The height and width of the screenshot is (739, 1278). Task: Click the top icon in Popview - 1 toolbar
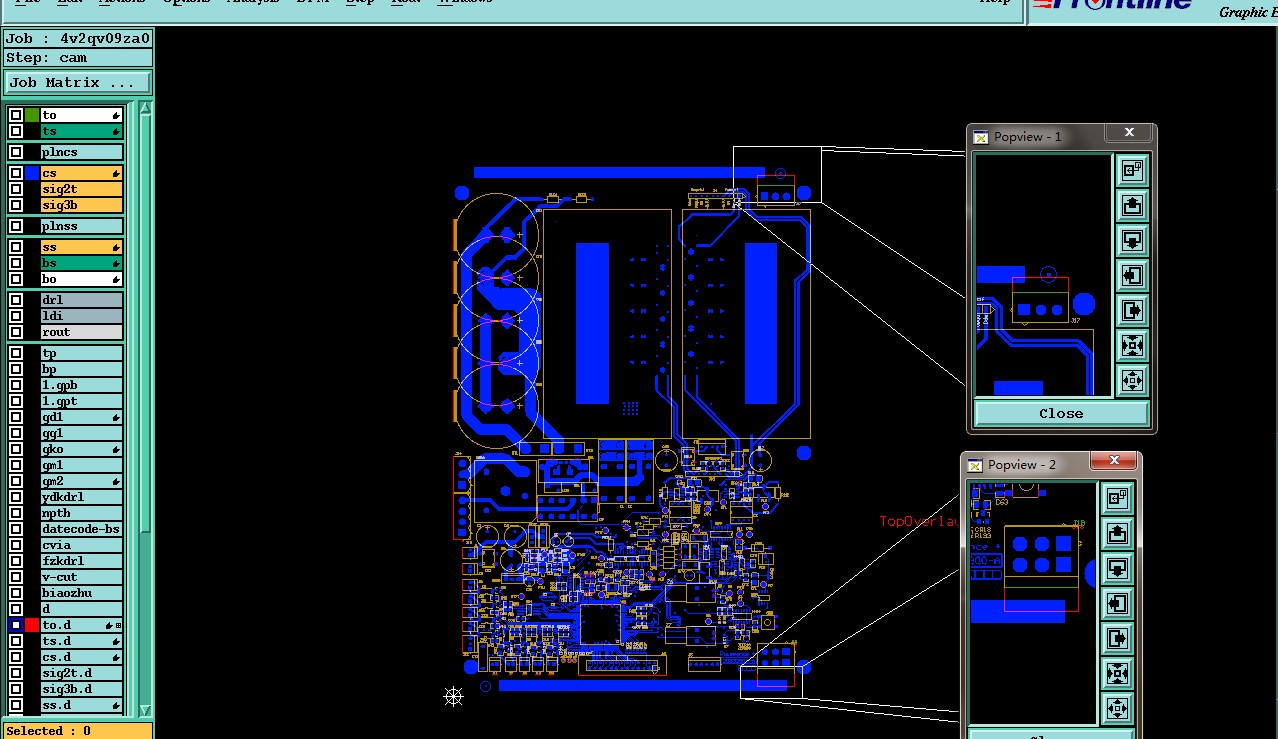tap(1132, 170)
